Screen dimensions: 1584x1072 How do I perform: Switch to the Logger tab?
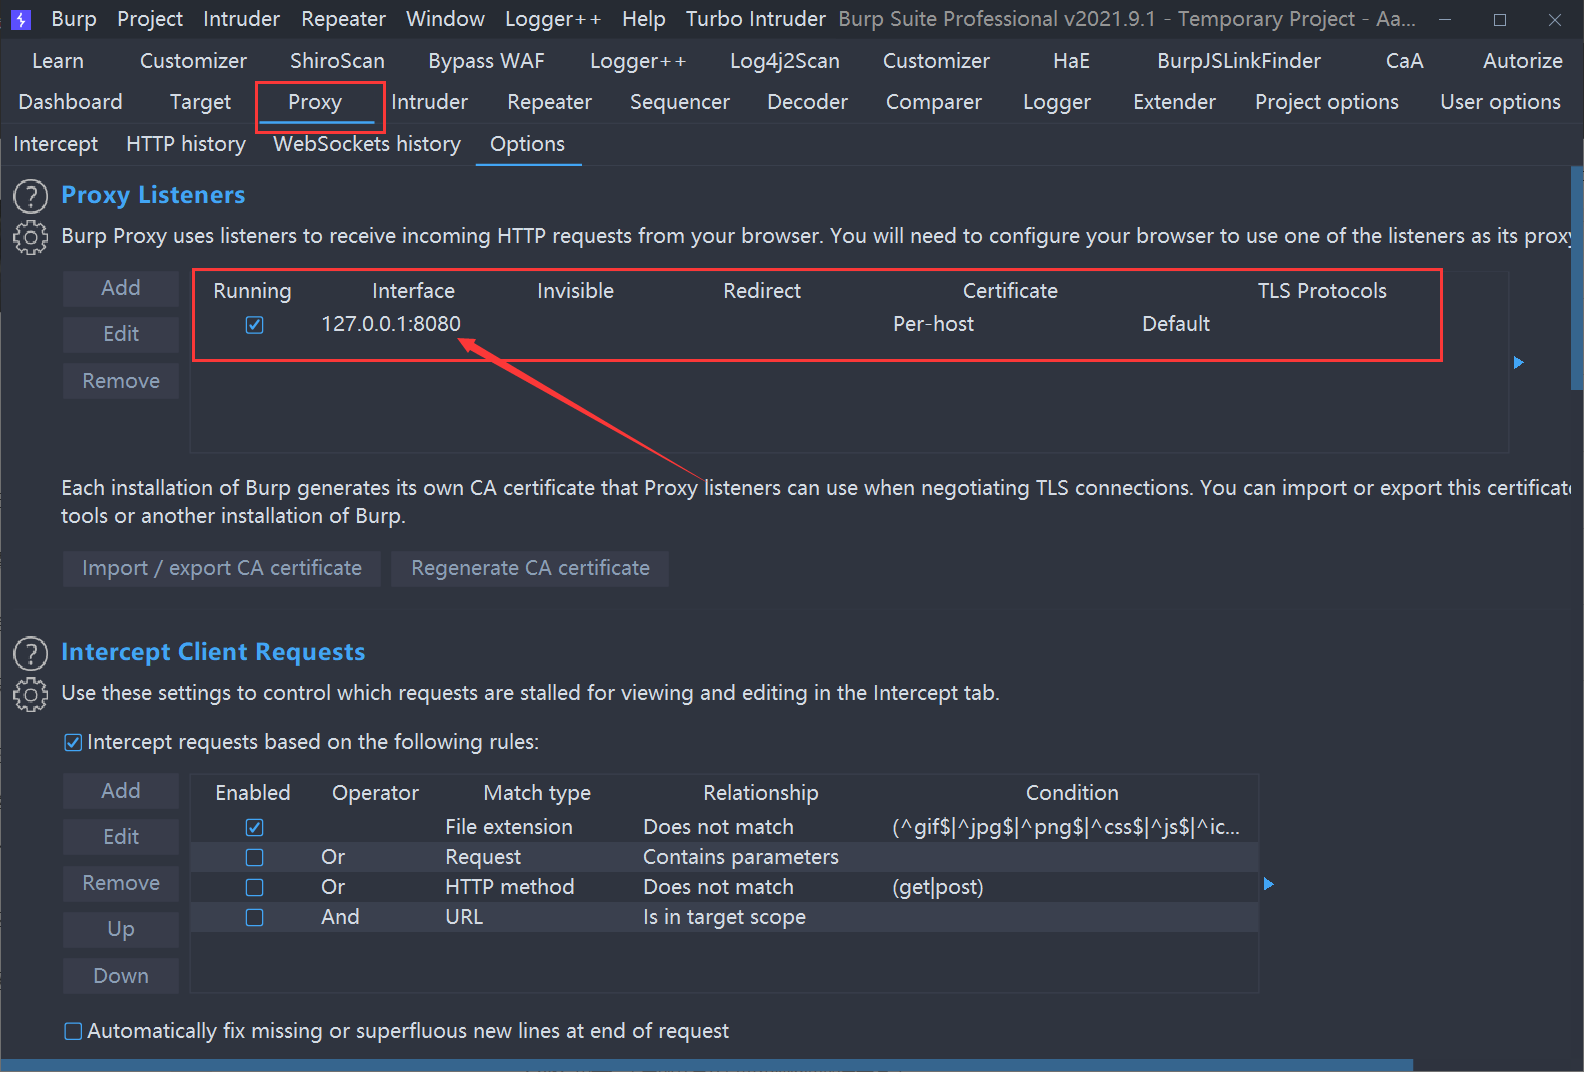1057,102
